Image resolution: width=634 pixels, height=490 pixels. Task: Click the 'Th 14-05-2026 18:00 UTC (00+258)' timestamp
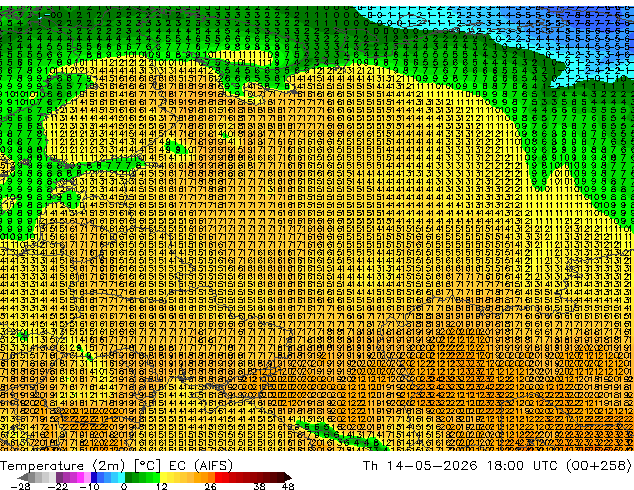(497, 466)
